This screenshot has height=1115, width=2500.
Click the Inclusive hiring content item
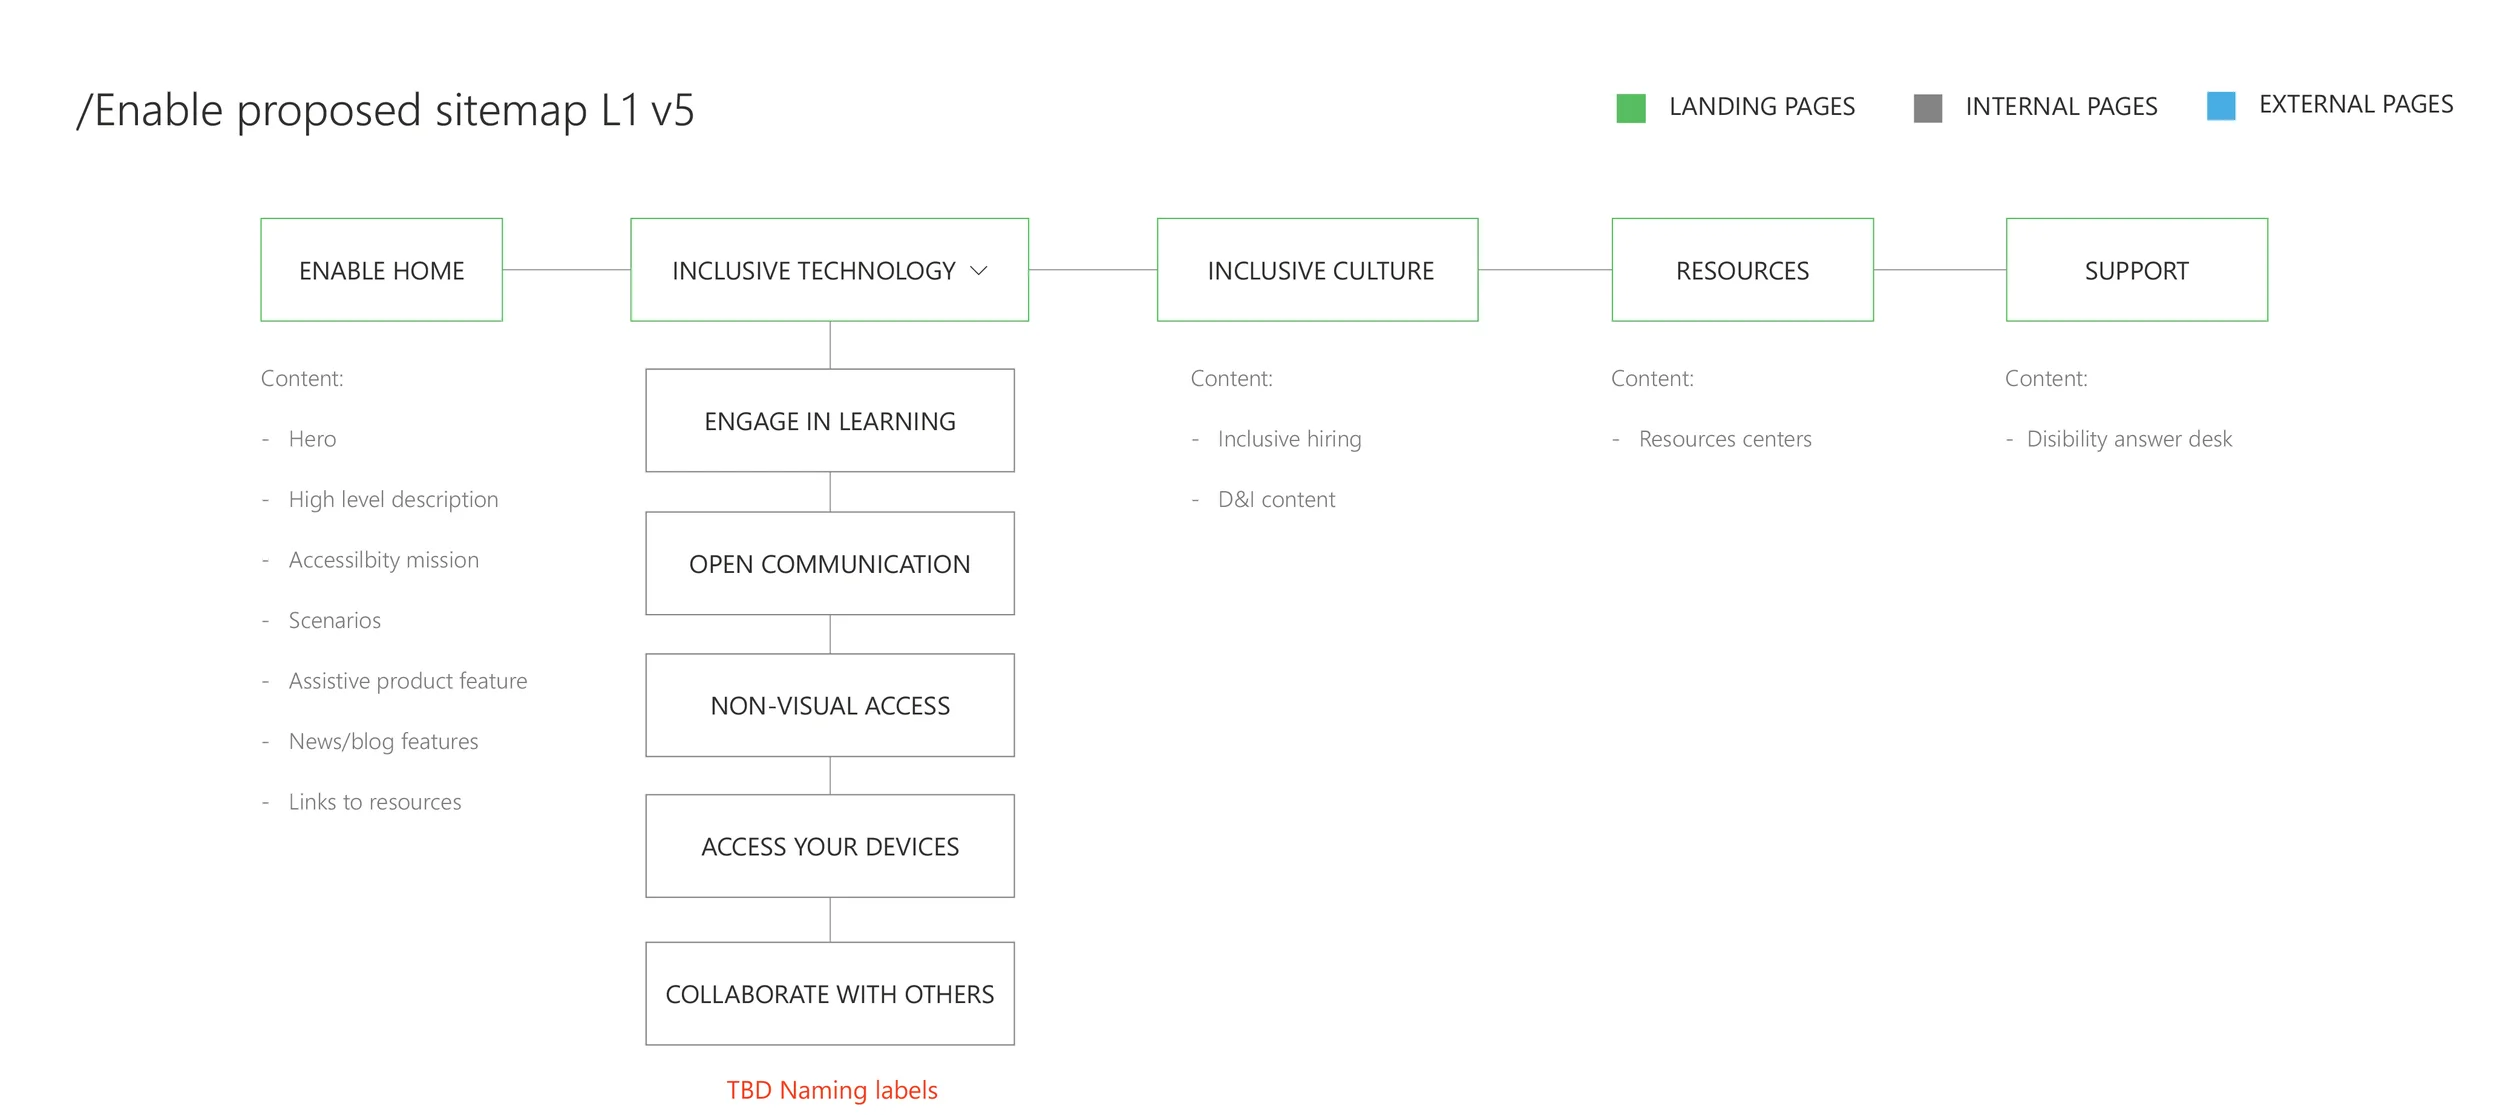(x=1288, y=438)
